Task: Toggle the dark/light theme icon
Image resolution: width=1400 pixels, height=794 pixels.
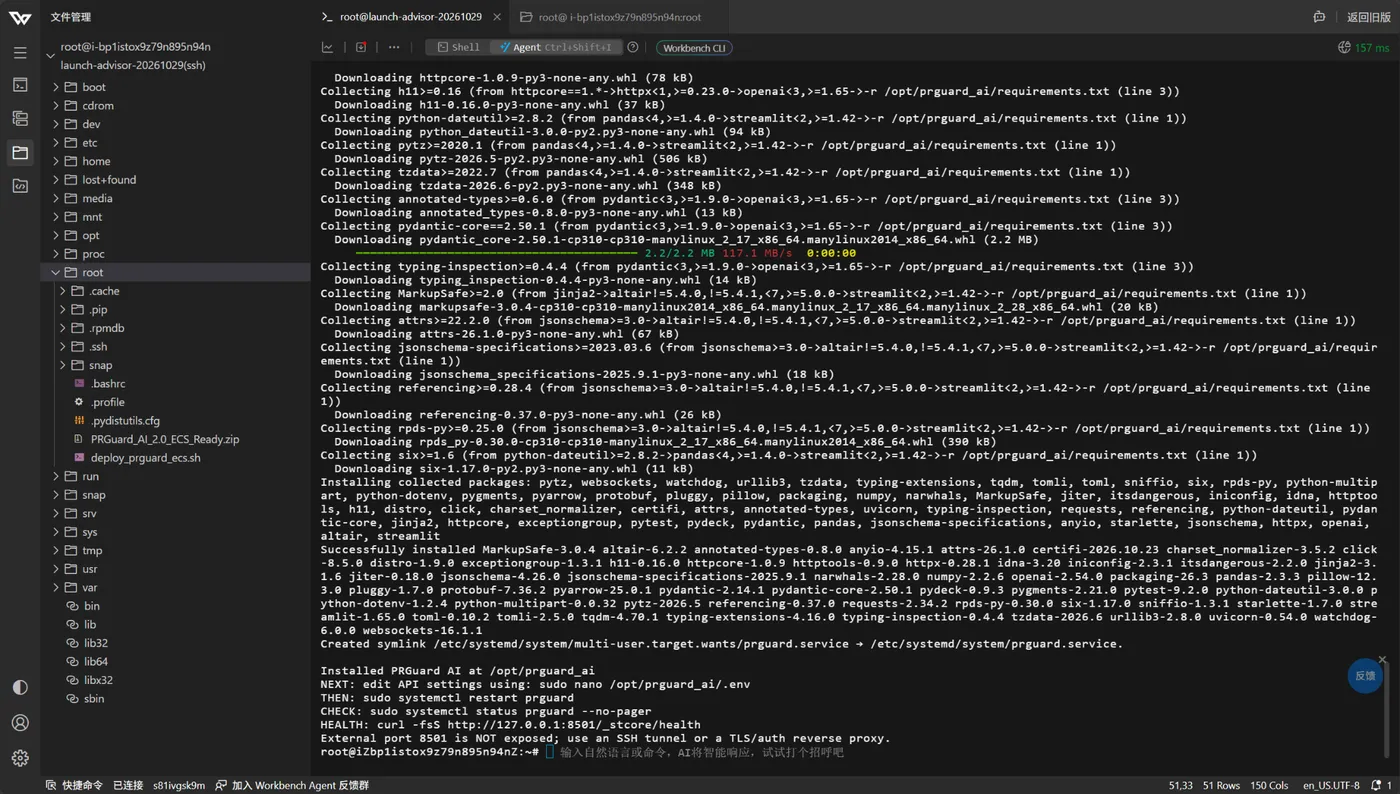Action: [20, 687]
